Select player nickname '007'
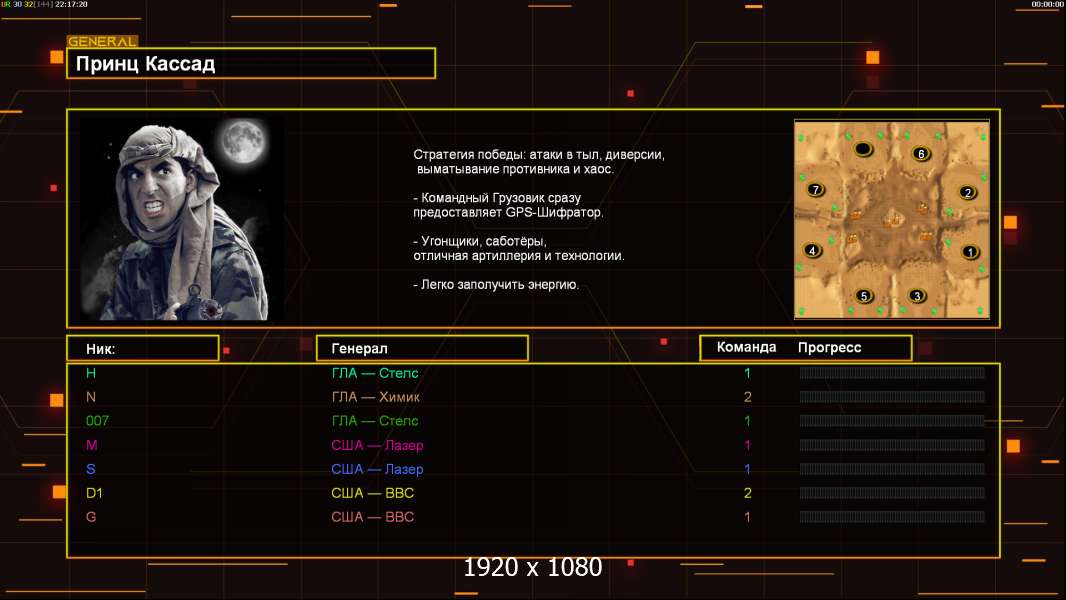Screen dimensions: 1066x600 coord(97,421)
